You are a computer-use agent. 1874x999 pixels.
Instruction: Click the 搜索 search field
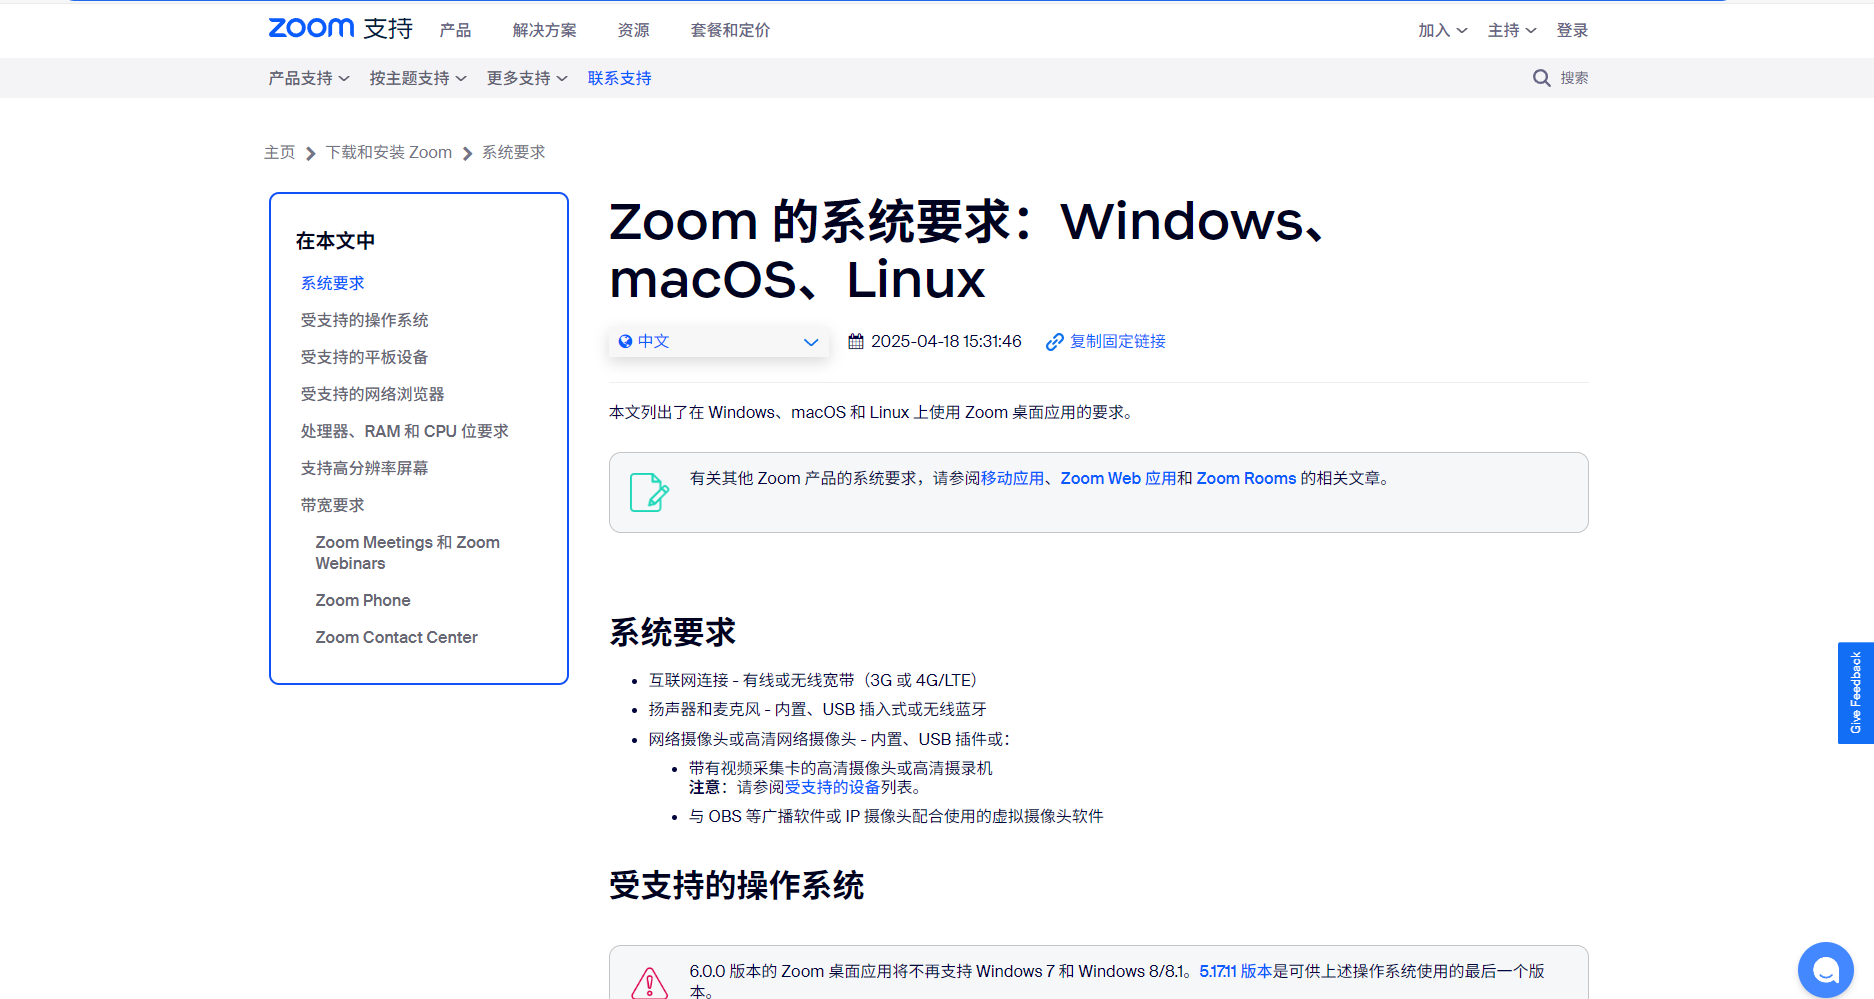pos(1574,78)
